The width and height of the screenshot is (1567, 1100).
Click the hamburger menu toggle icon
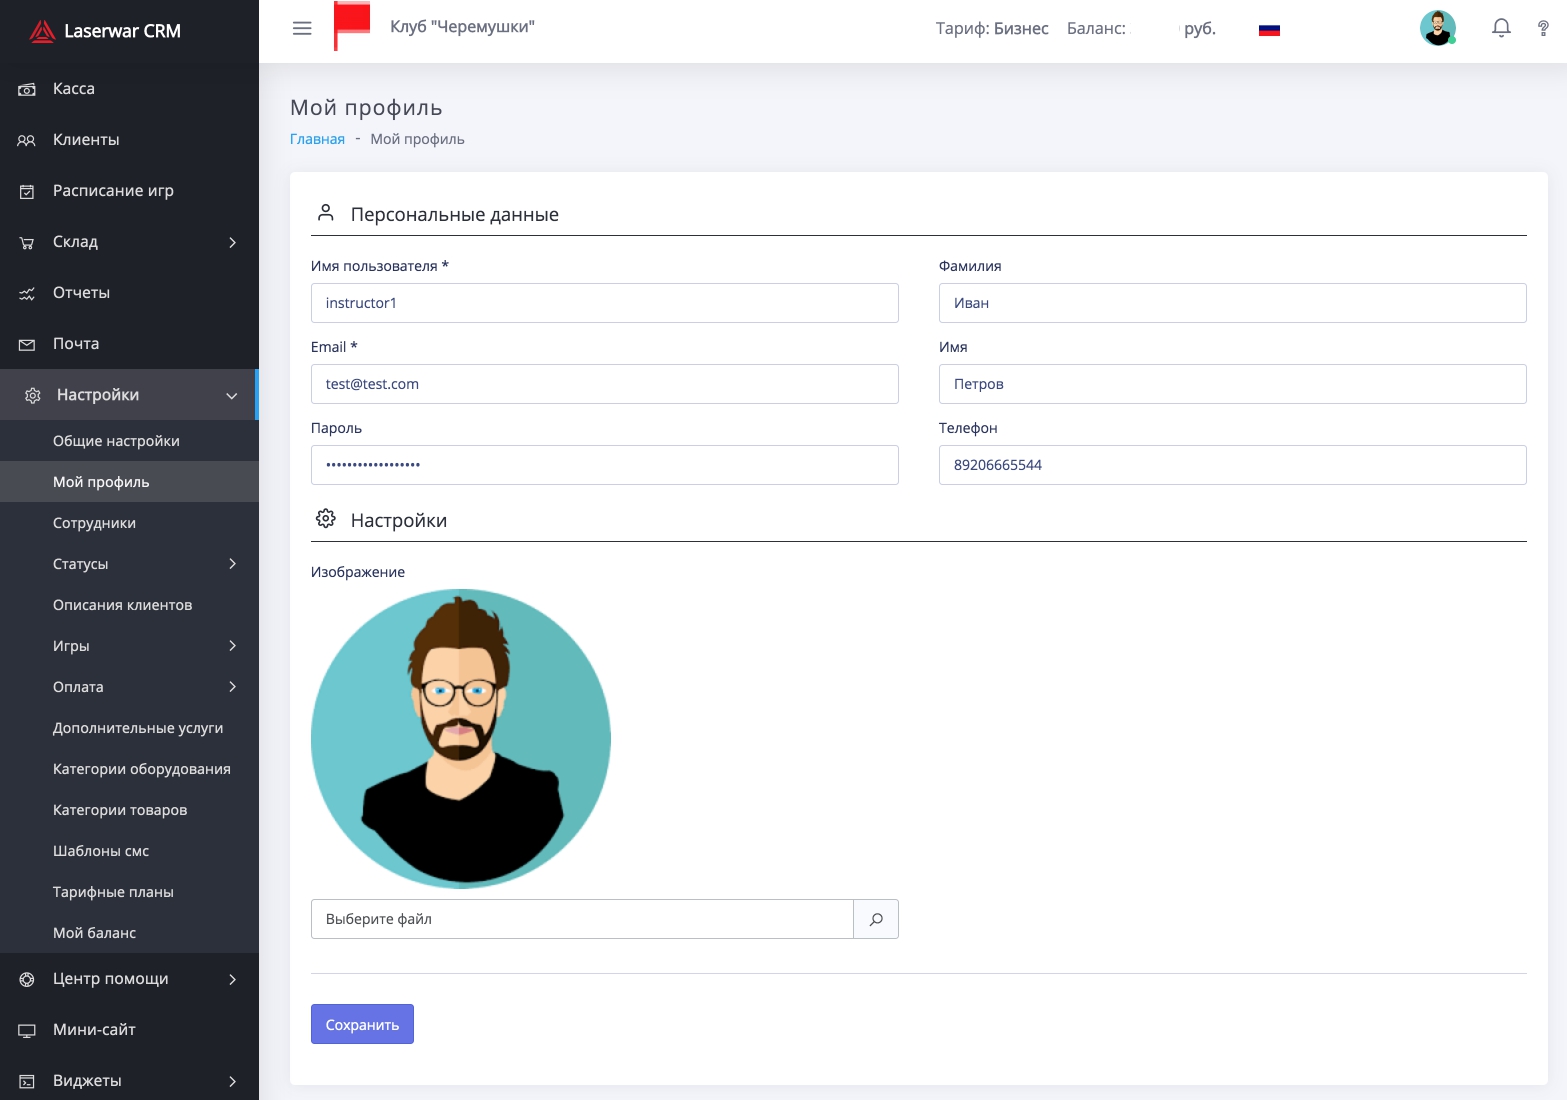[x=302, y=28]
